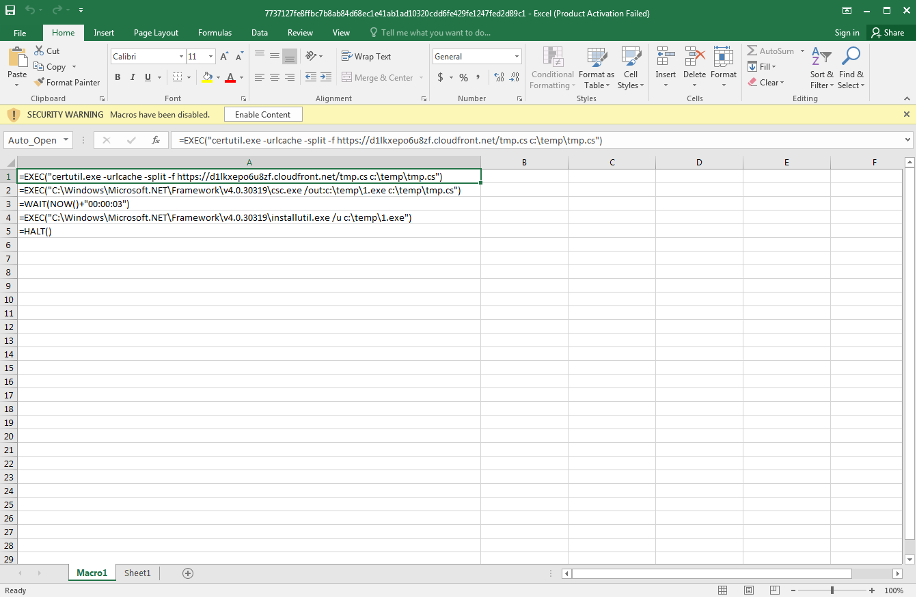Image resolution: width=916 pixels, height=597 pixels.
Task: Apply the yellow fill color bucket
Action: click(207, 77)
